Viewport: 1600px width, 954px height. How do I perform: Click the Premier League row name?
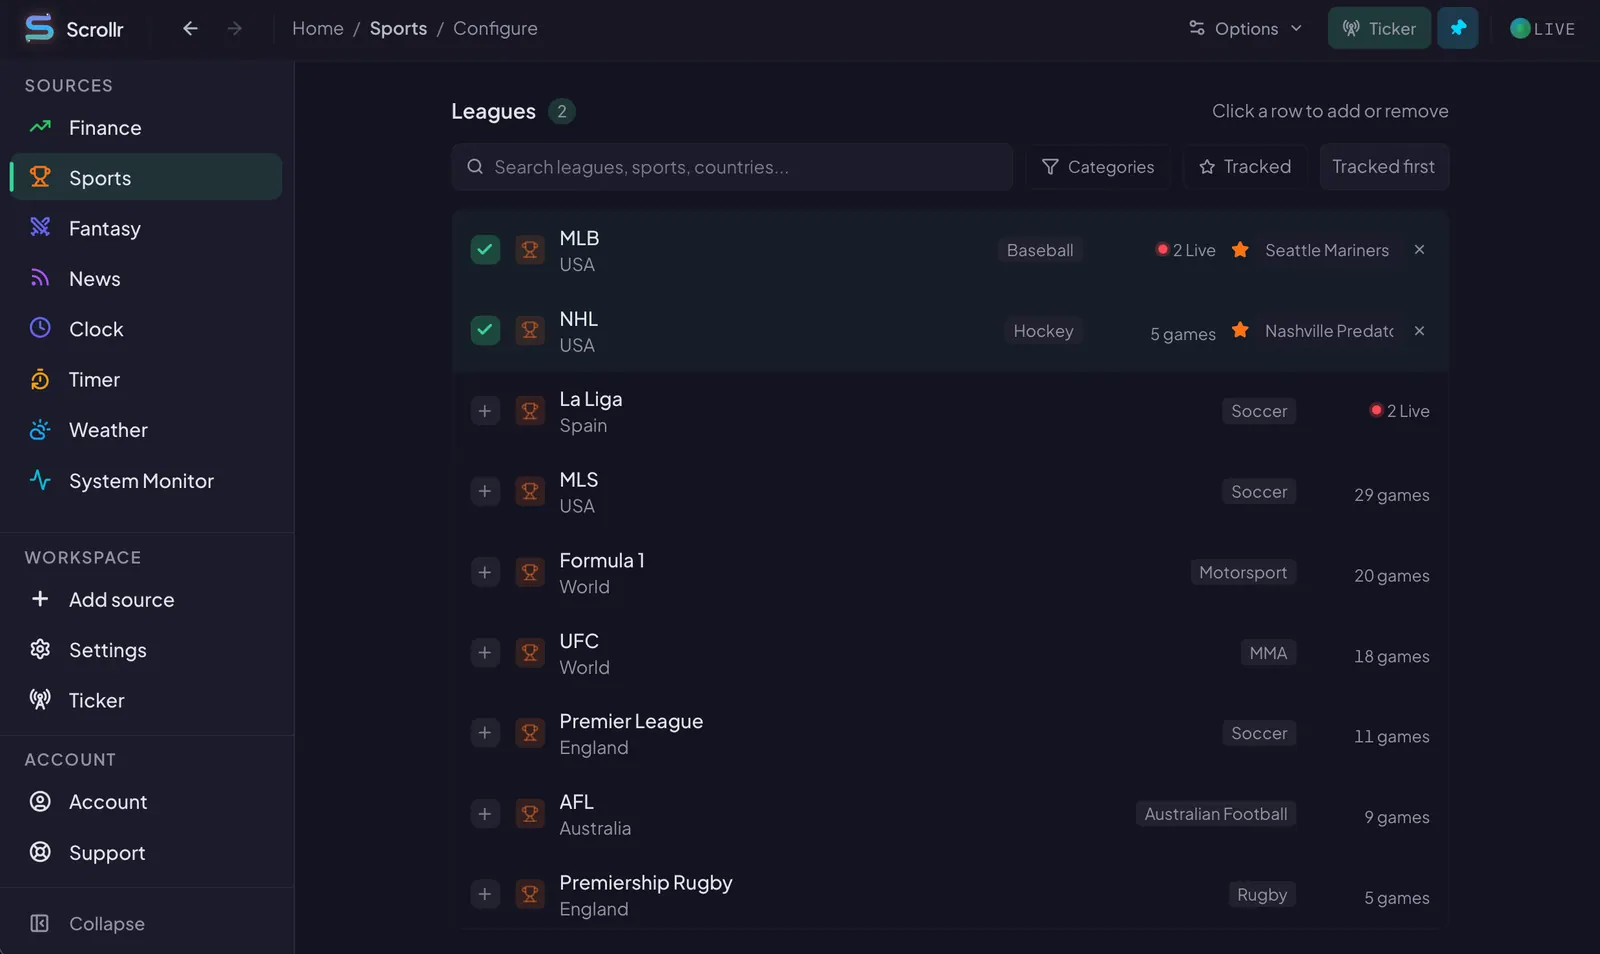point(631,721)
